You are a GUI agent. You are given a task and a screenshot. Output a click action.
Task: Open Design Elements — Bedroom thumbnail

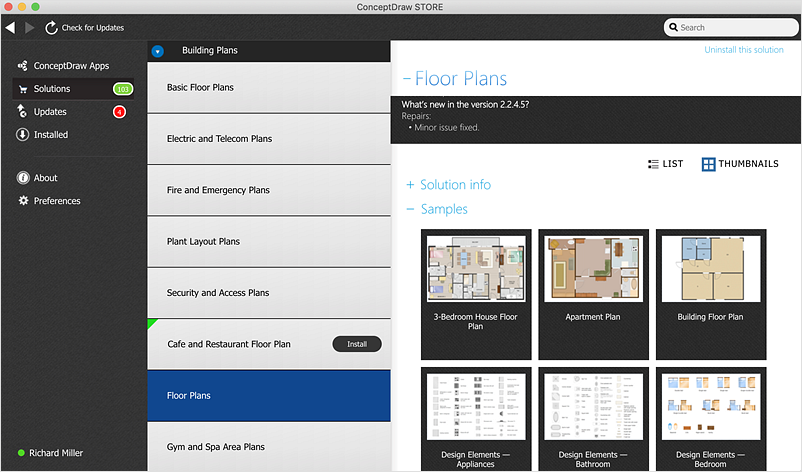coord(711,419)
